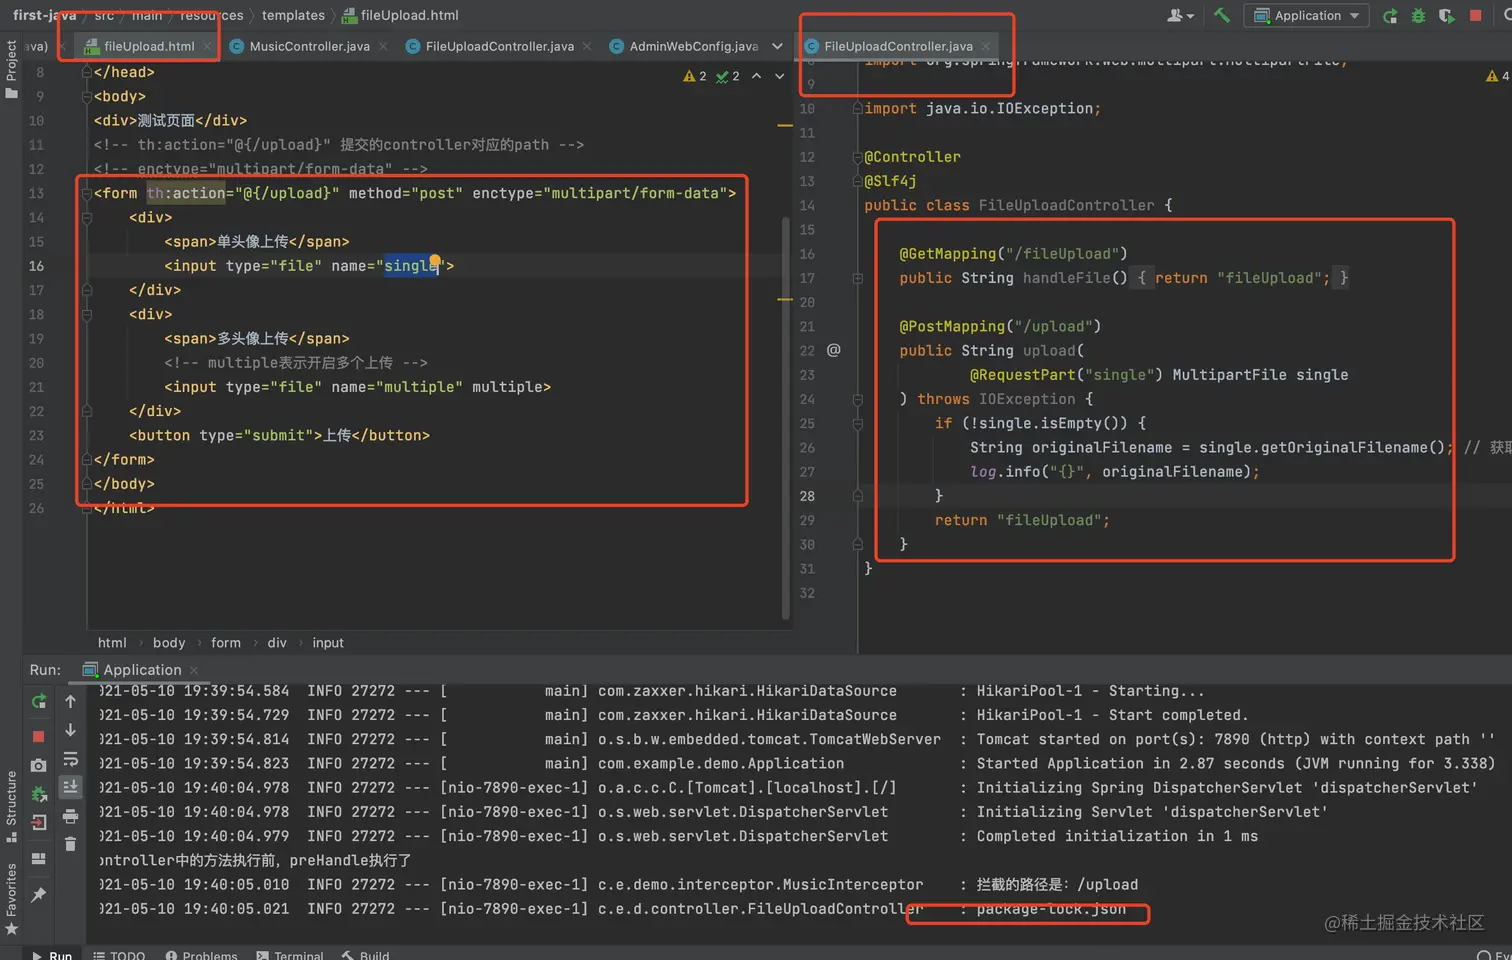Viewport: 1512px width, 960px height.
Task: Jump to next highlighted problem in left editor
Action: point(780,76)
